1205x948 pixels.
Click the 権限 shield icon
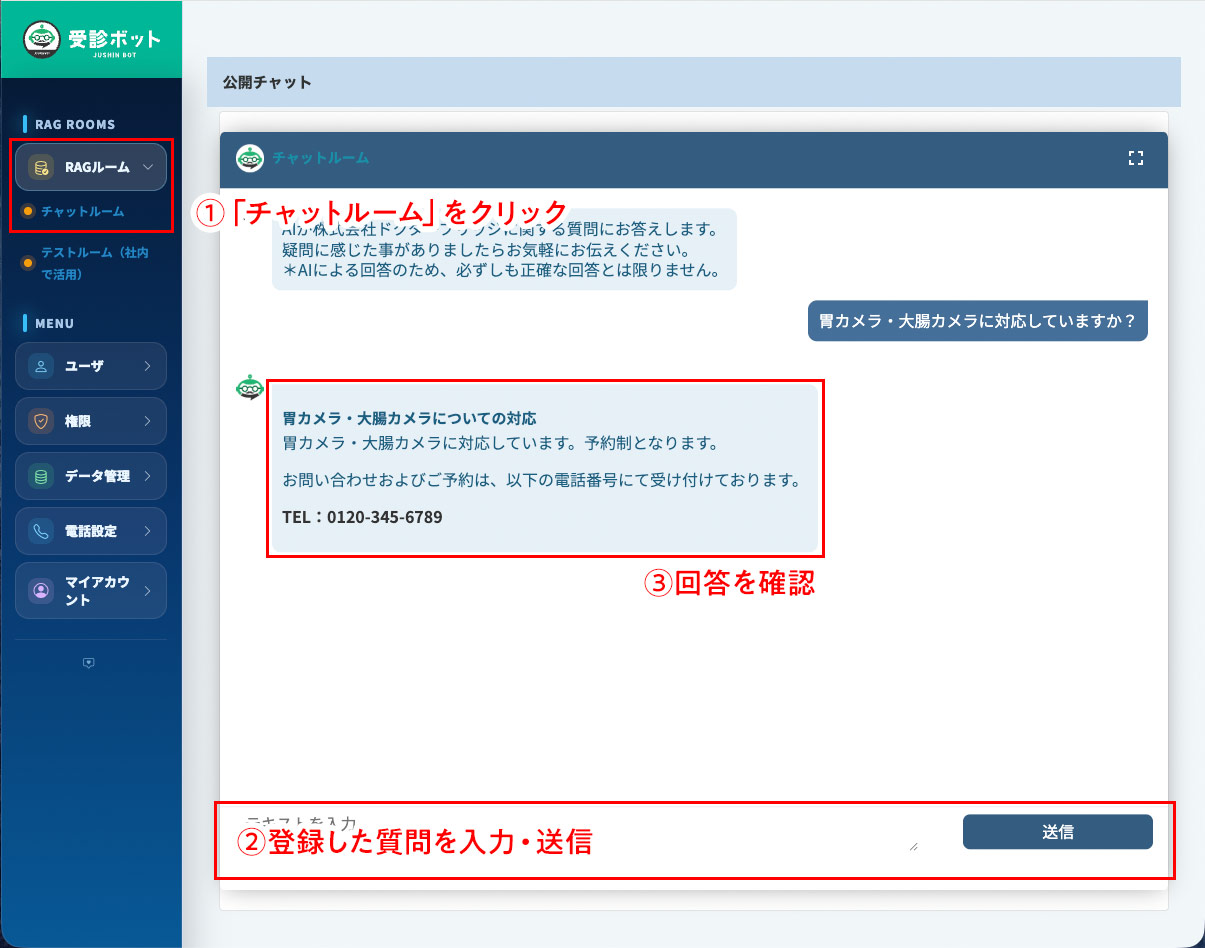point(41,421)
